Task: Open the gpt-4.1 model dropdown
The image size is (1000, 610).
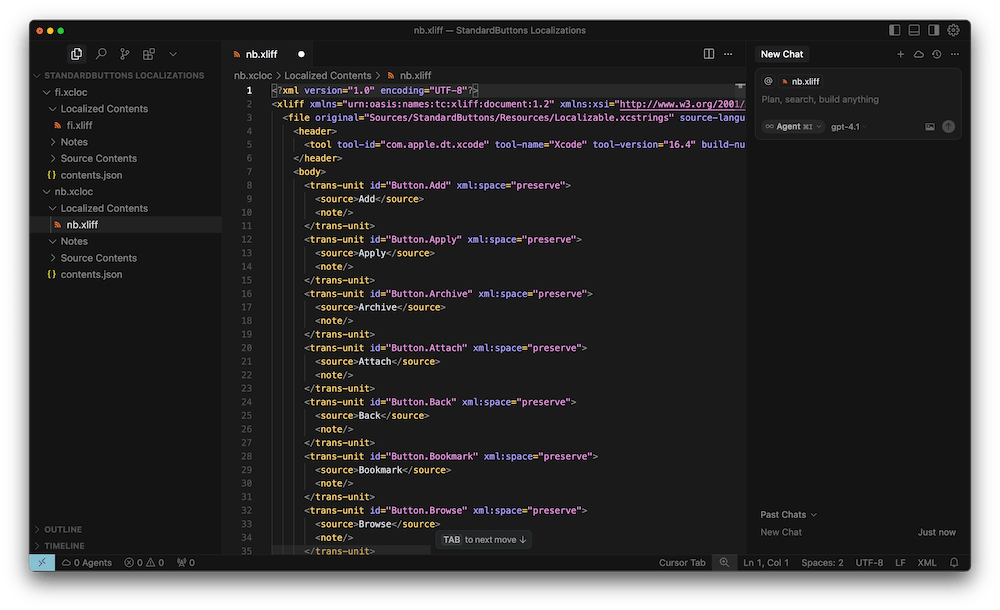Action: (x=848, y=126)
